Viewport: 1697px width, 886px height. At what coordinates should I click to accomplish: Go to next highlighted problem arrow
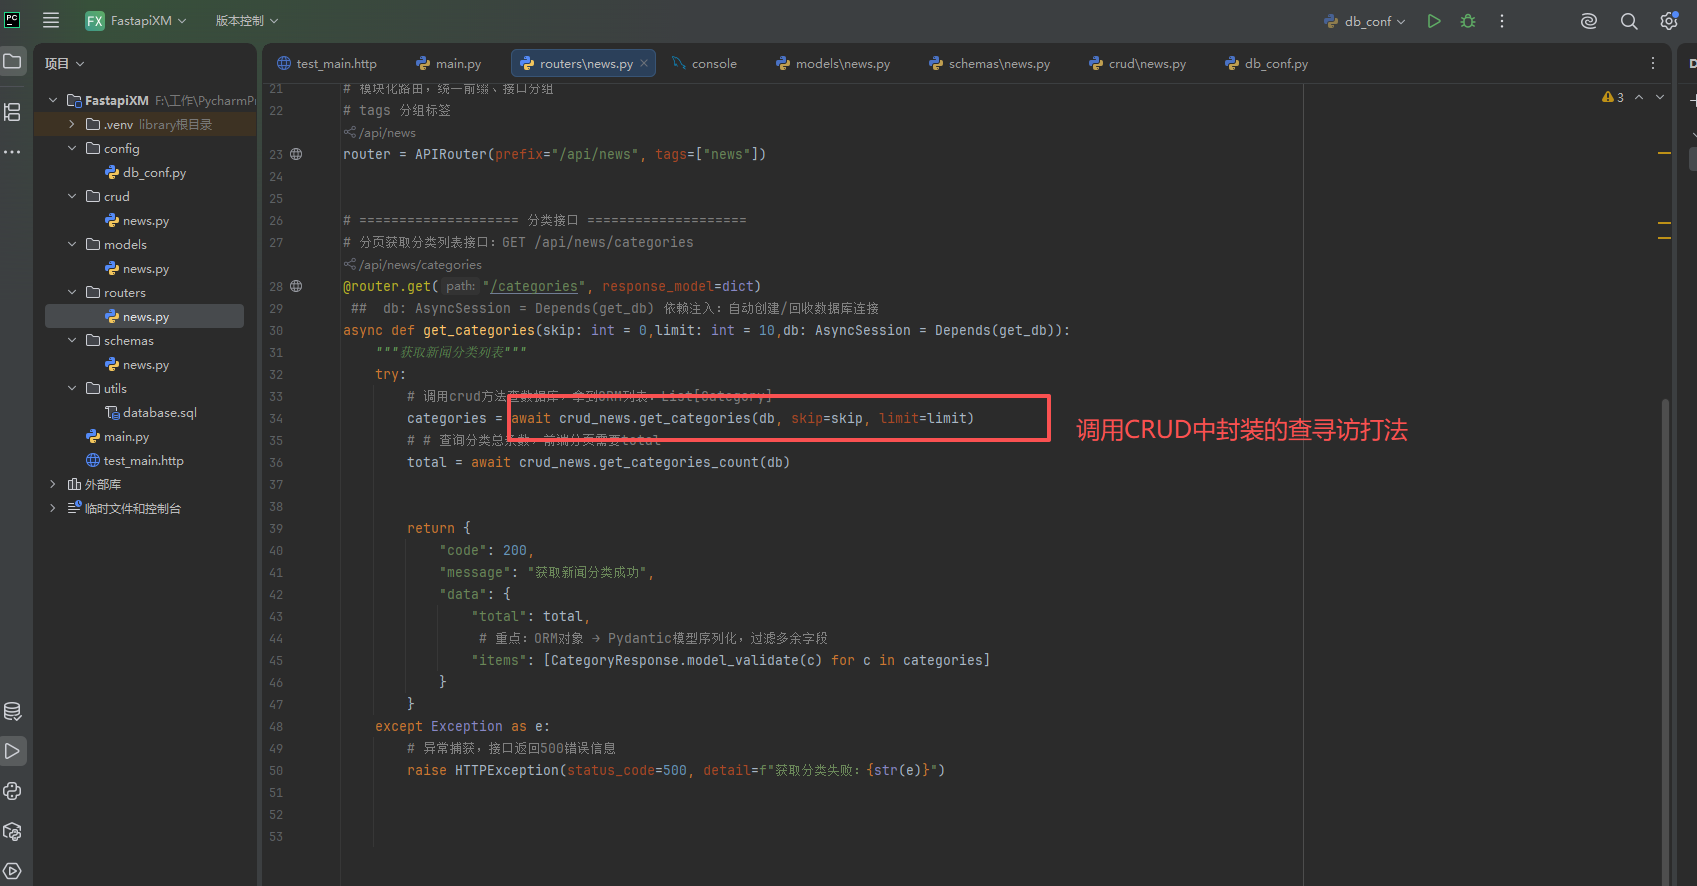[x=1660, y=97]
